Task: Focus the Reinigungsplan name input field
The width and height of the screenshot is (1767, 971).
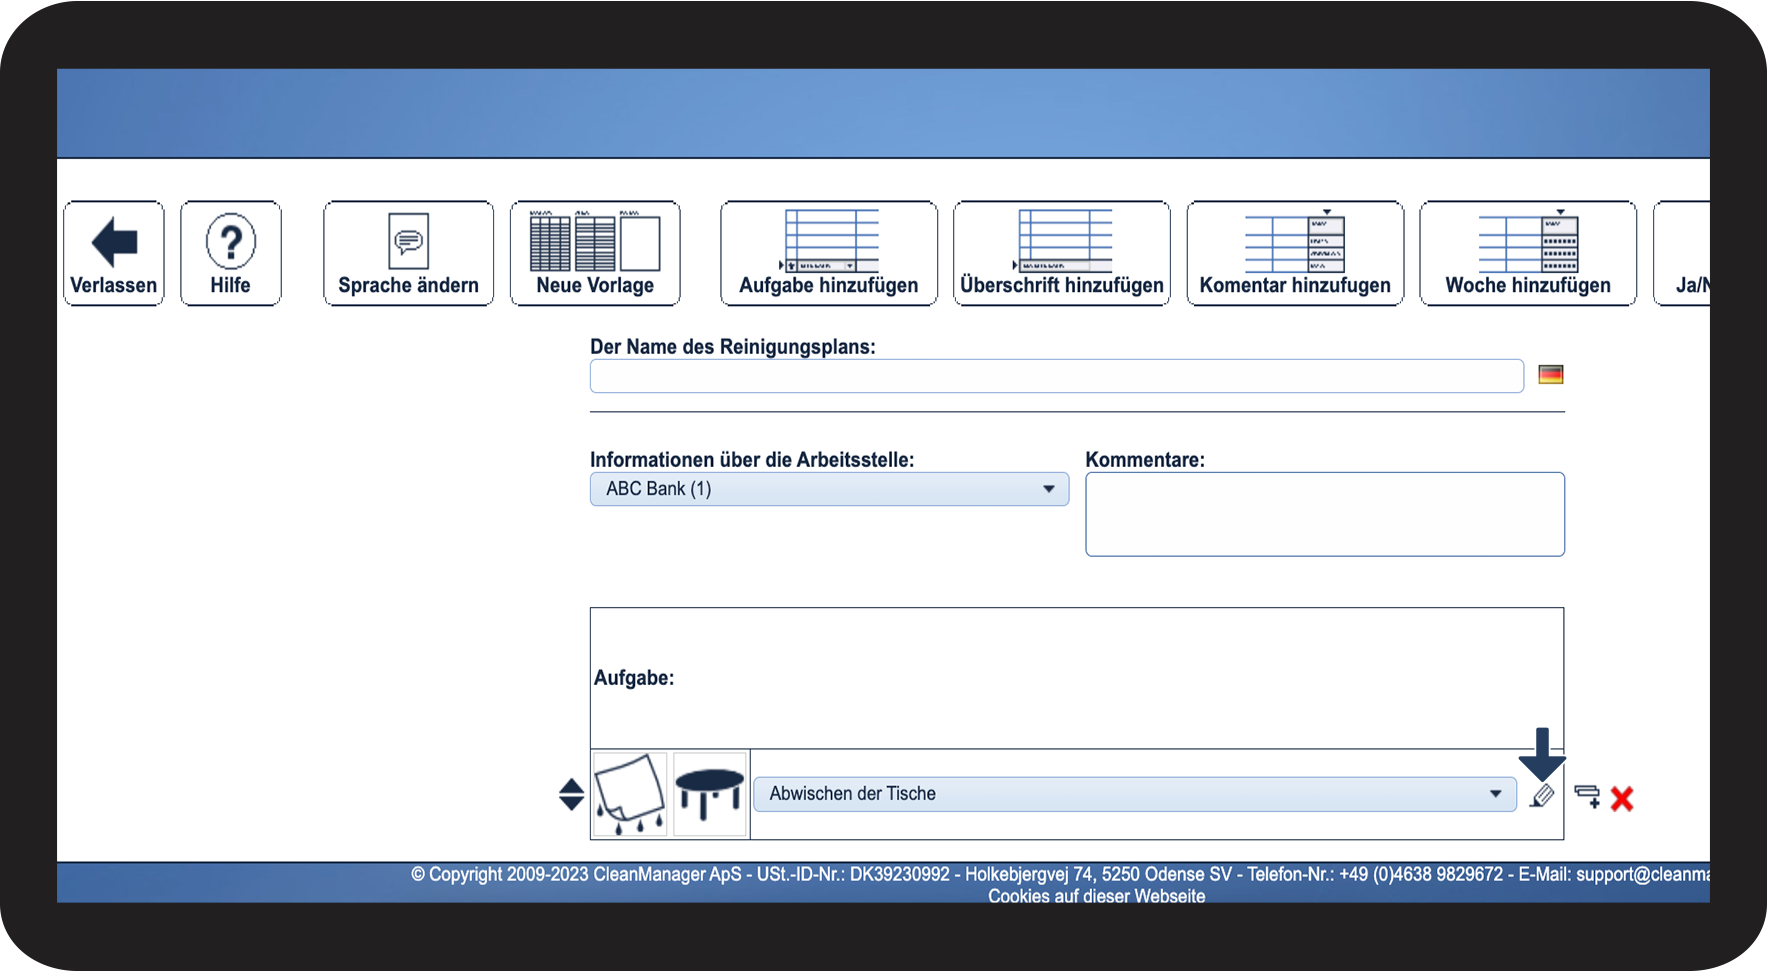Action: pos(1057,376)
